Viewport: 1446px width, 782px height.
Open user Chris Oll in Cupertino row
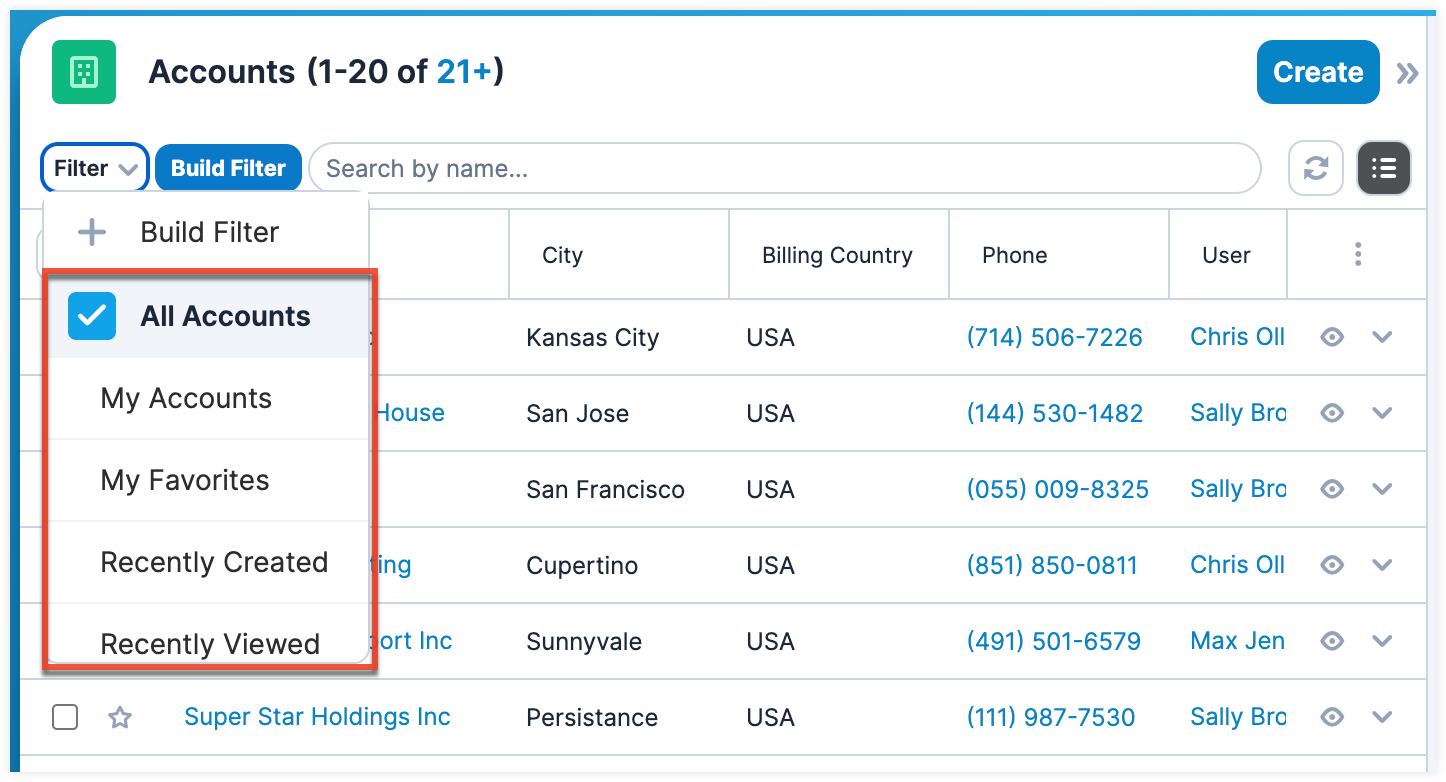click(x=1237, y=565)
